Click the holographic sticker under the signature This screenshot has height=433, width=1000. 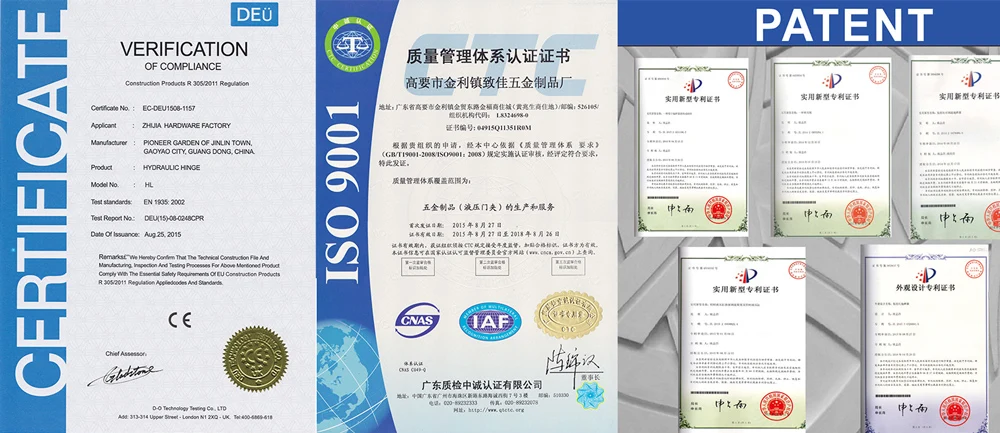[x=591, y=396]
